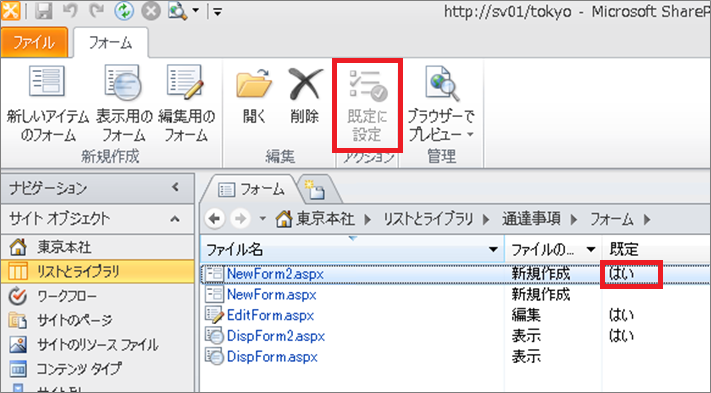The width and height of the screenshot is (711, 393).
Task: Click the Redo arrow icon
Action: point(96,11)
